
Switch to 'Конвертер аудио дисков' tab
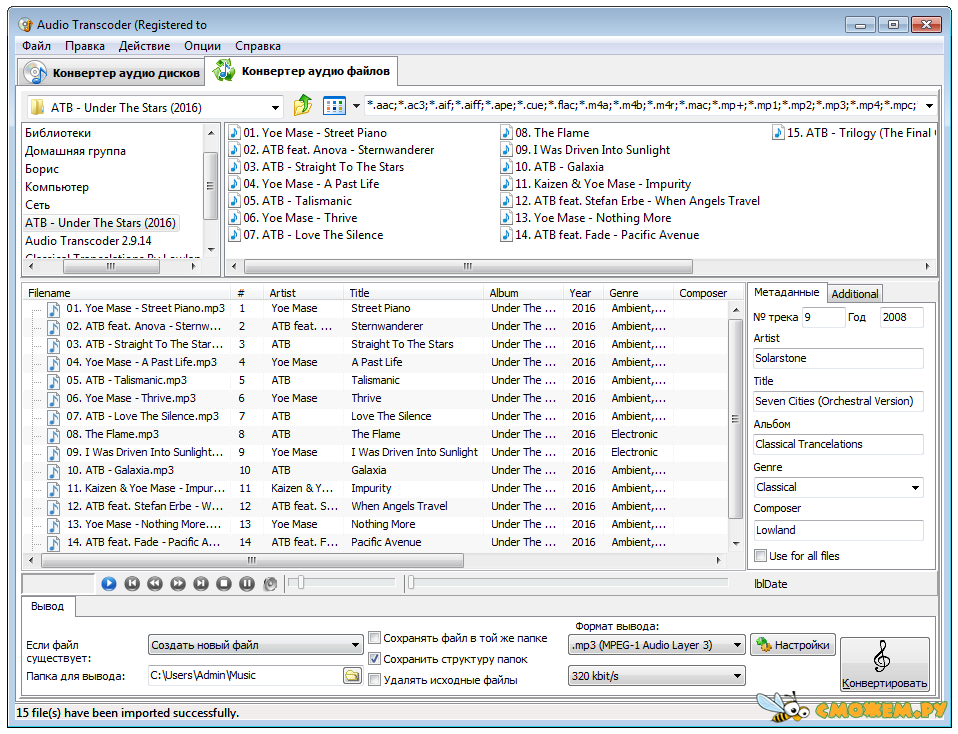(111, 73)
